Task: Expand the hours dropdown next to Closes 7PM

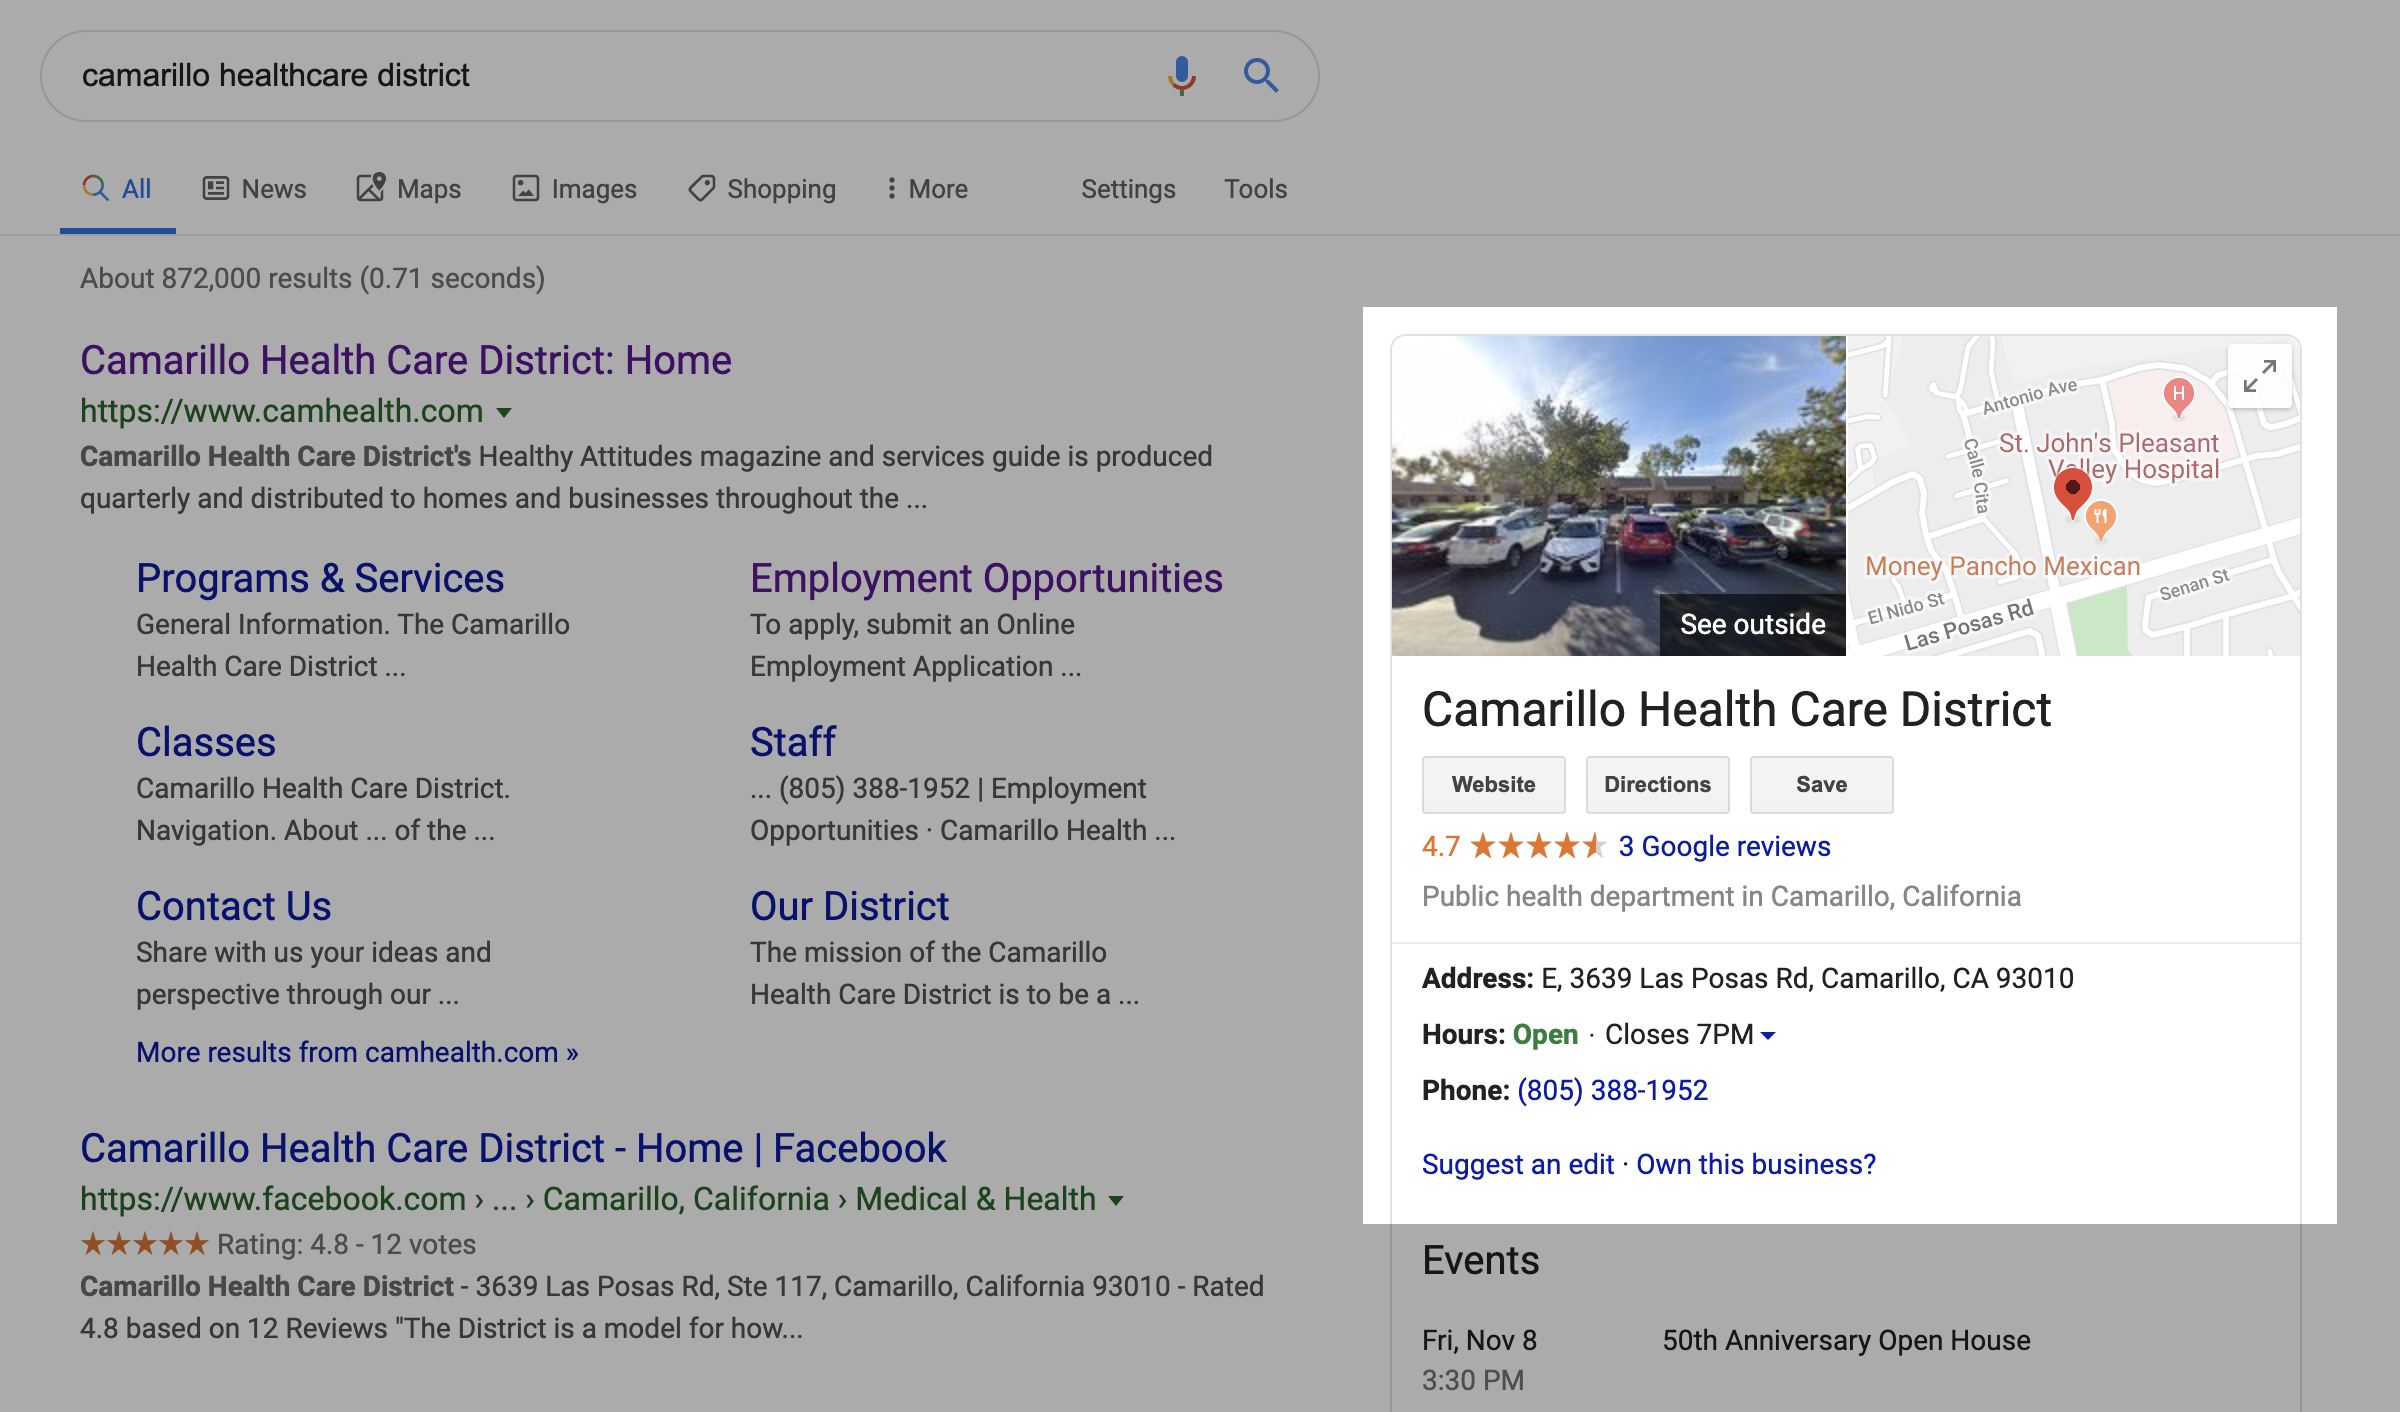Action: point(1768,1036)
